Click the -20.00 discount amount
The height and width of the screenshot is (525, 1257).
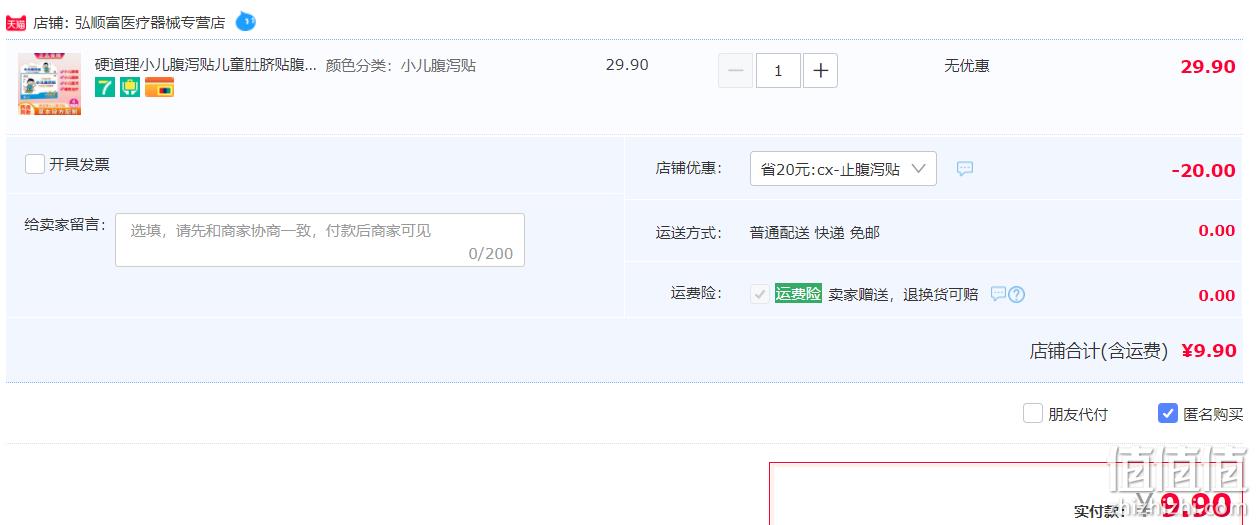[x=1204, y=171]
